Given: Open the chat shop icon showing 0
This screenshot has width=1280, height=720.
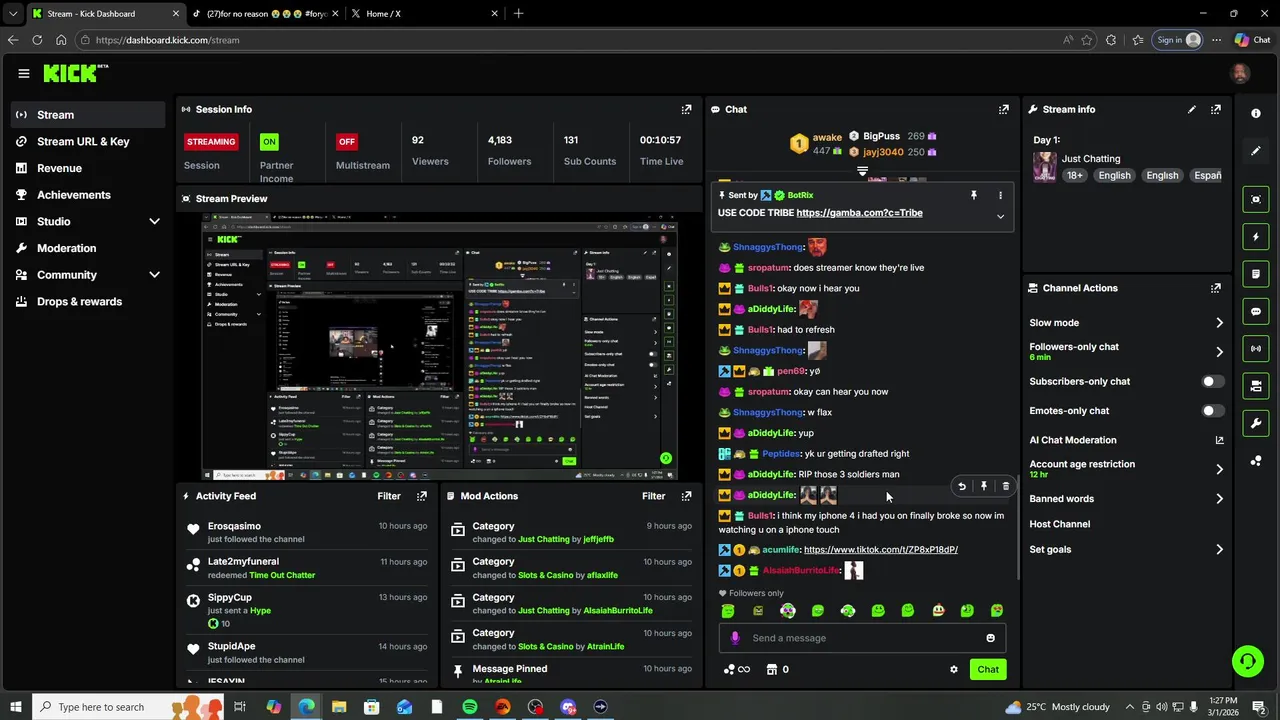Looking at the screenshot, I should pos(777,669).
